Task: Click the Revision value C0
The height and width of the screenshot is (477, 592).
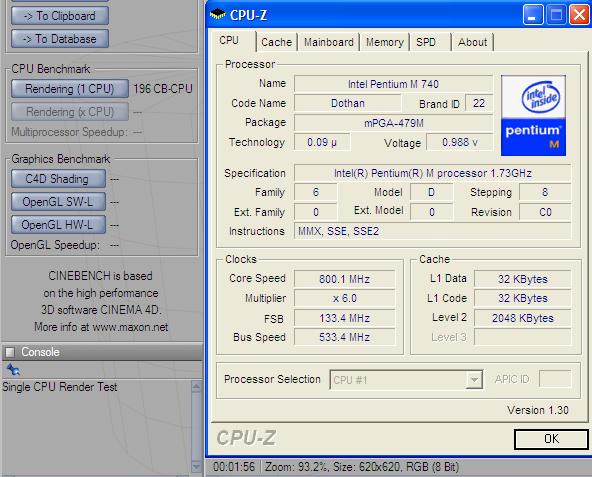Action: [545, 212]
